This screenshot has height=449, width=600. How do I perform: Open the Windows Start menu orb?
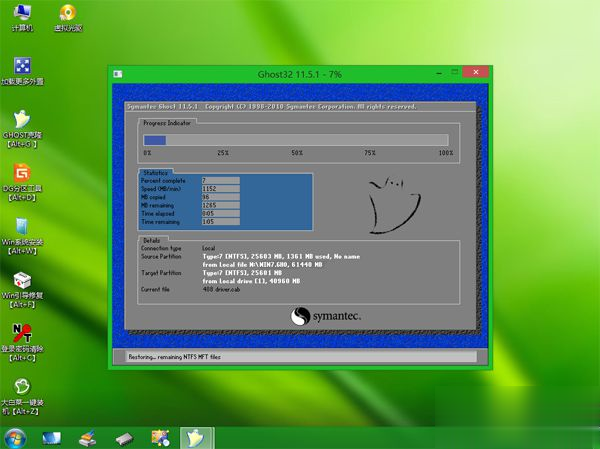[x=15, y=437]
